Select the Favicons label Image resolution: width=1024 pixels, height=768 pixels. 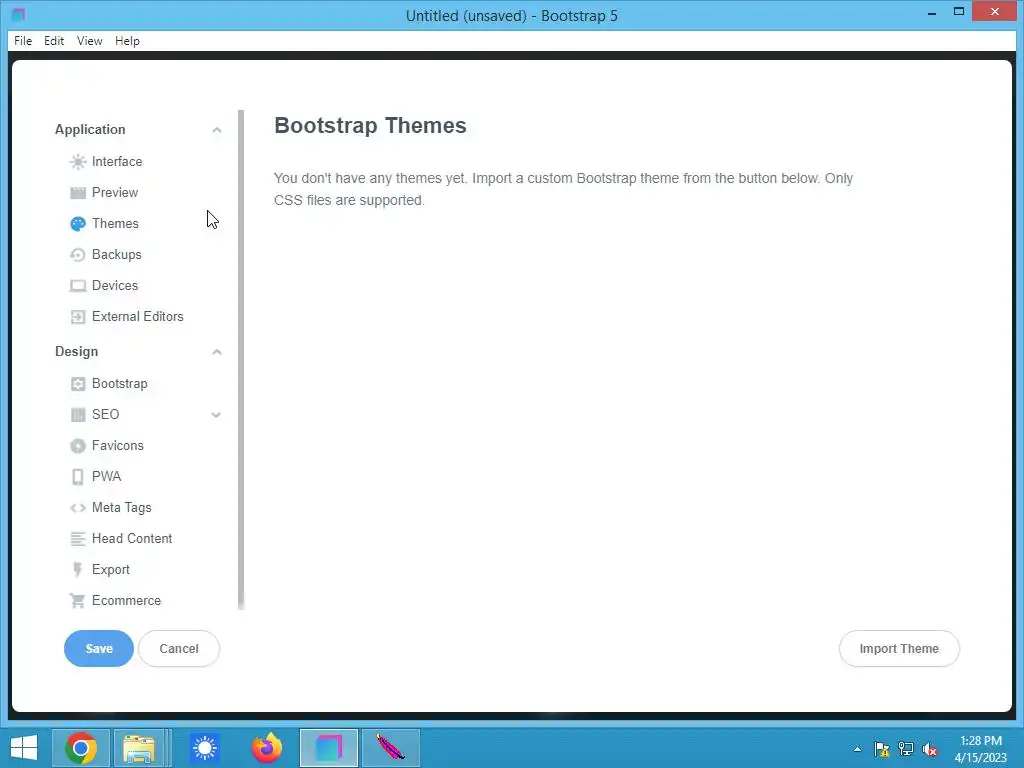pyautogui.click(x=118, y=445)
